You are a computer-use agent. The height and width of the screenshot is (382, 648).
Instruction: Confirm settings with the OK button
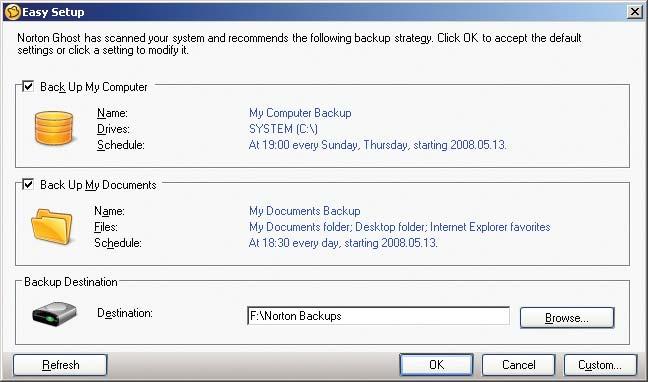tap(436, 365)
